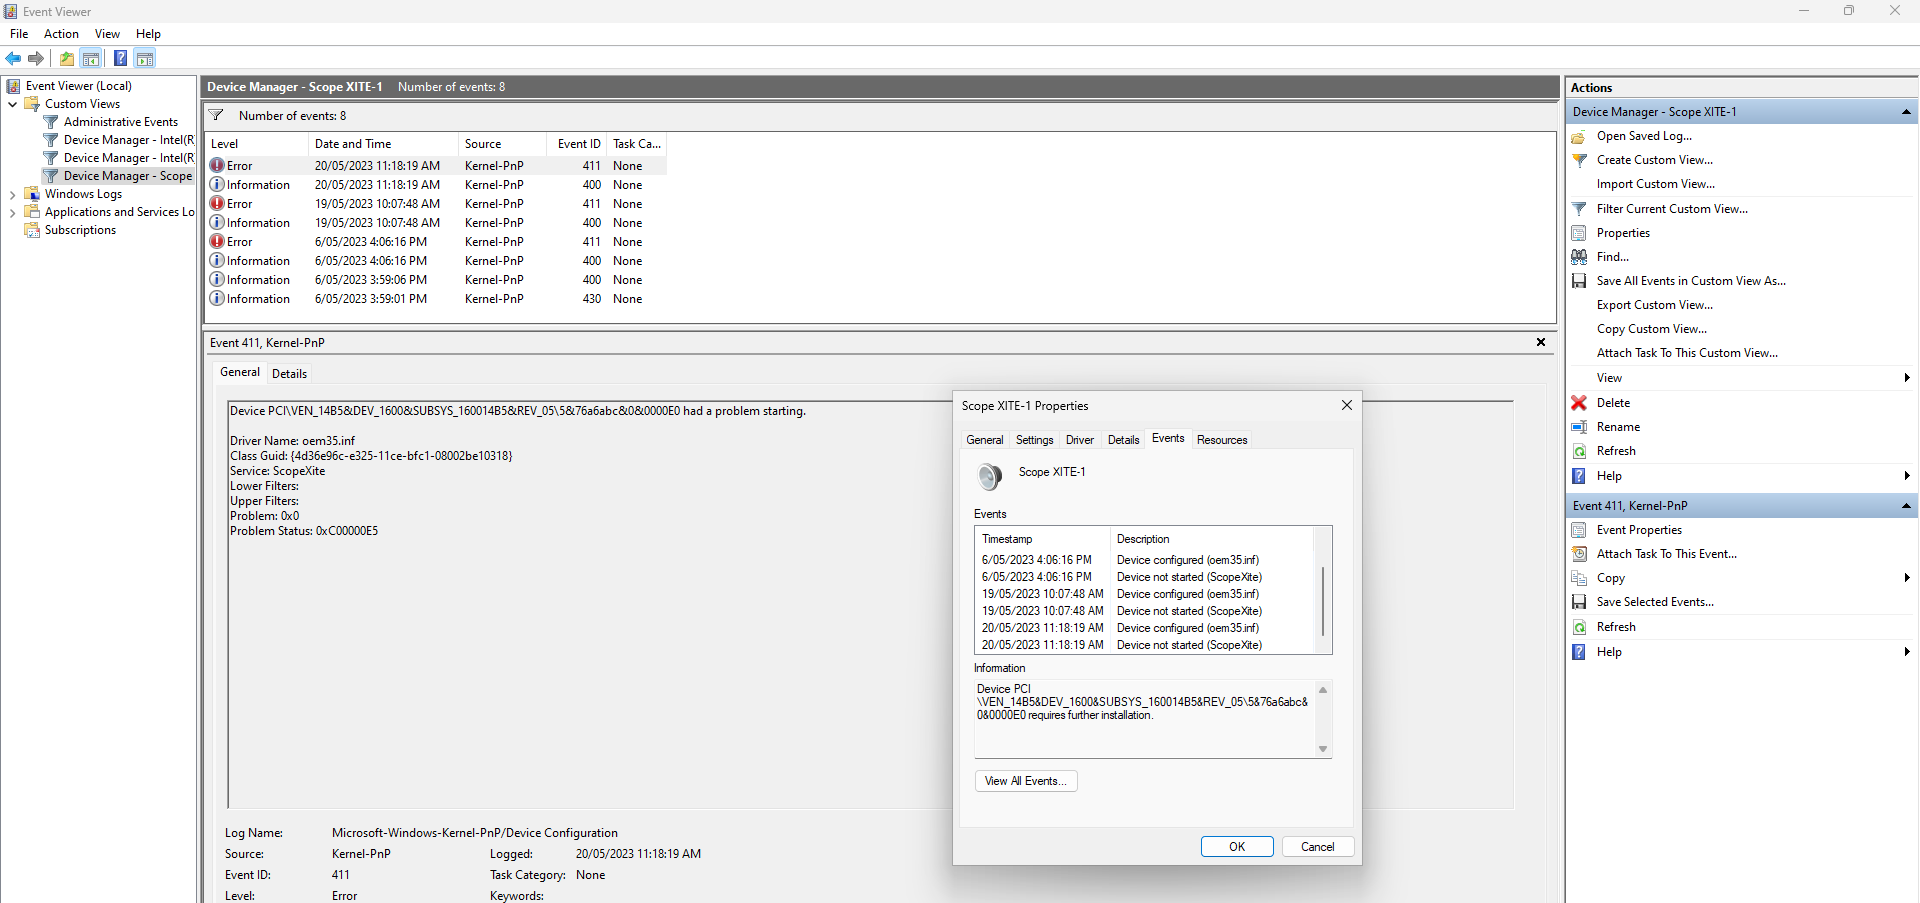The width and height of the screenshot is (1920, 903).
Task: Click the Save Selected Events floppy icon
Action: 1579,602
